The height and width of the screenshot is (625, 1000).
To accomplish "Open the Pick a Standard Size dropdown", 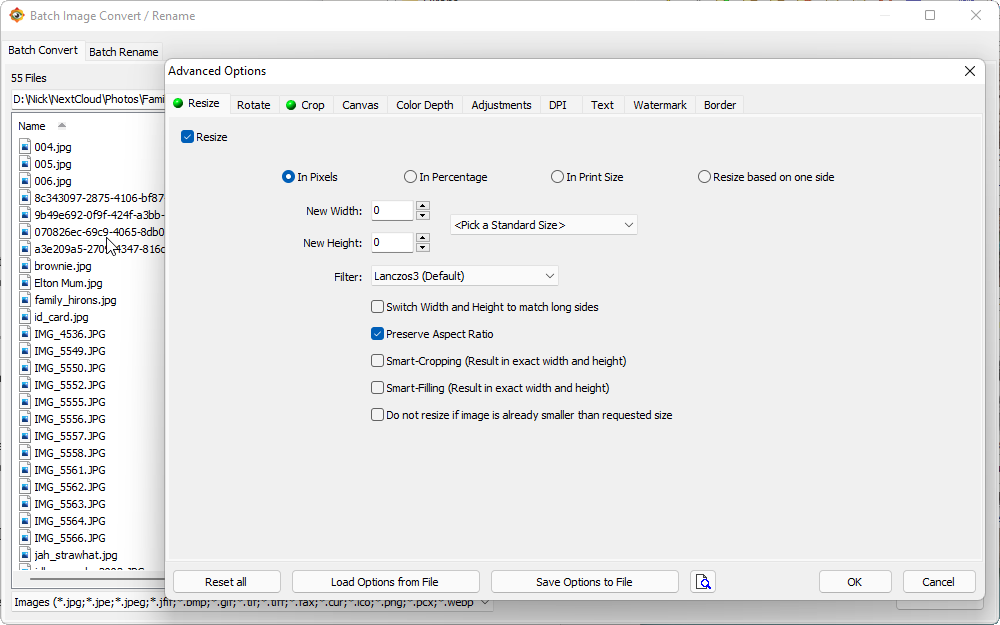I will coord(544,225).
